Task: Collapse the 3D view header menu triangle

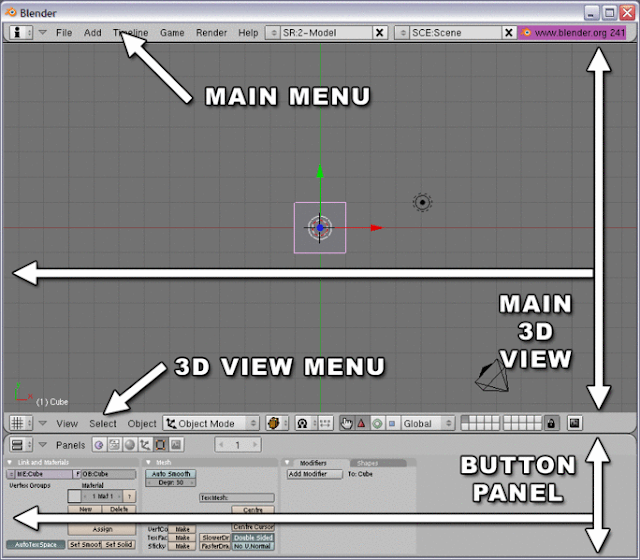Action: pos(42,423)
